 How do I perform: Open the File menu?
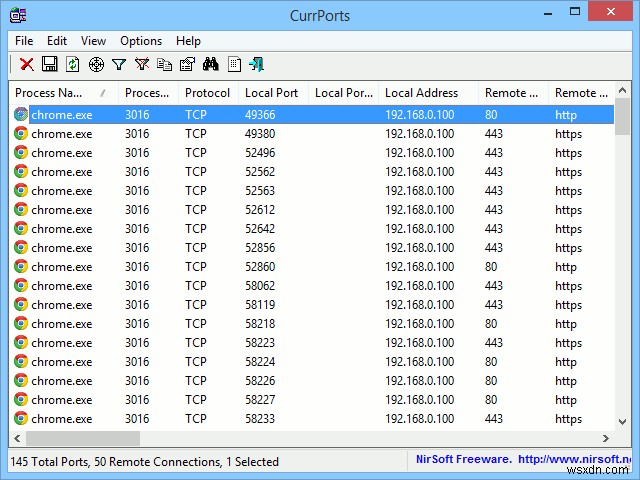click(24, 41)
